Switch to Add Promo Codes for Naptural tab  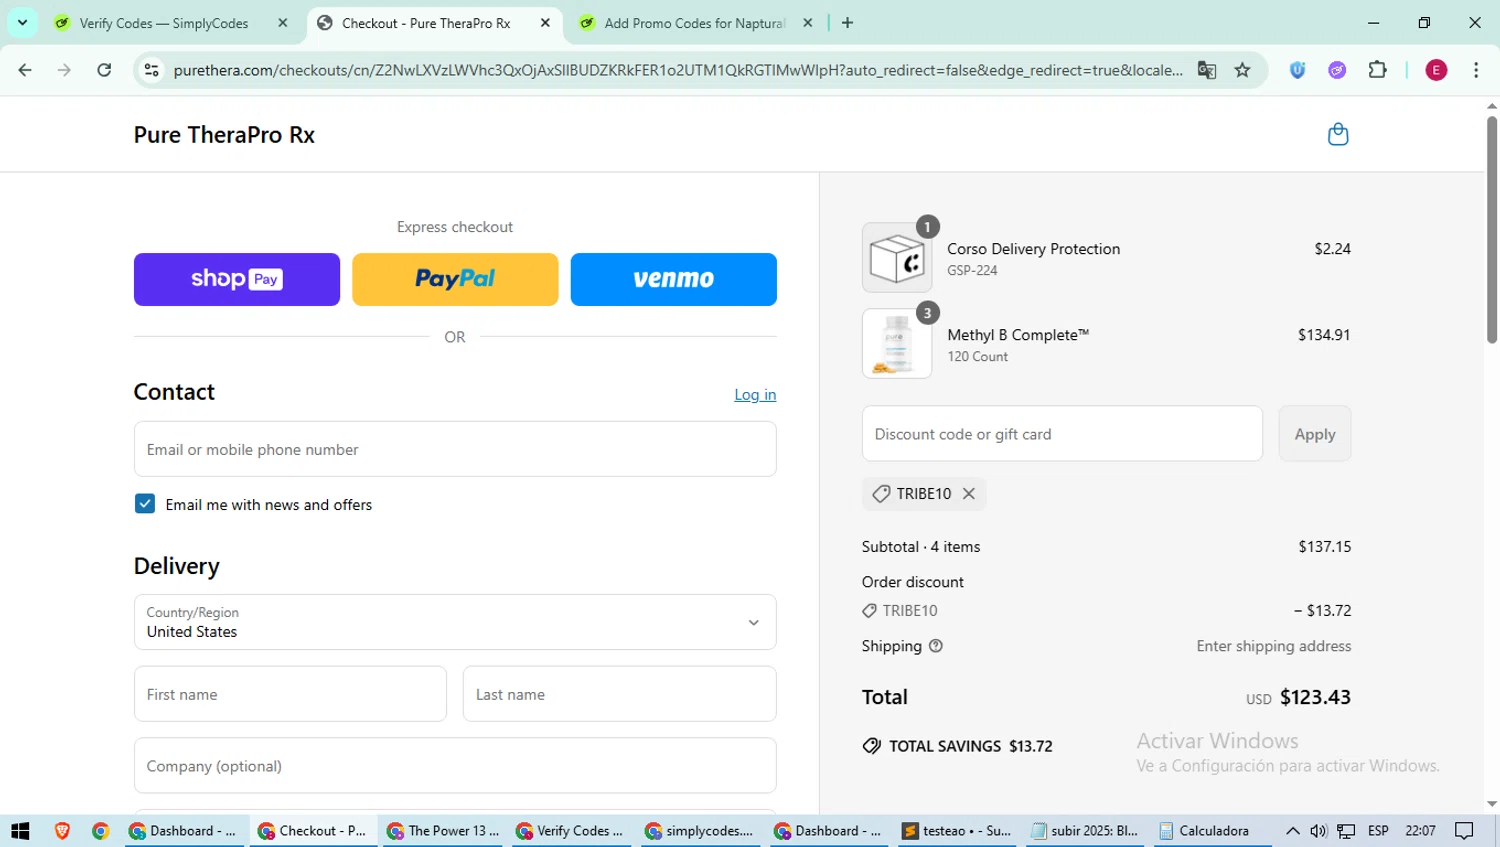pyautogui.click(x=696, y=23)
